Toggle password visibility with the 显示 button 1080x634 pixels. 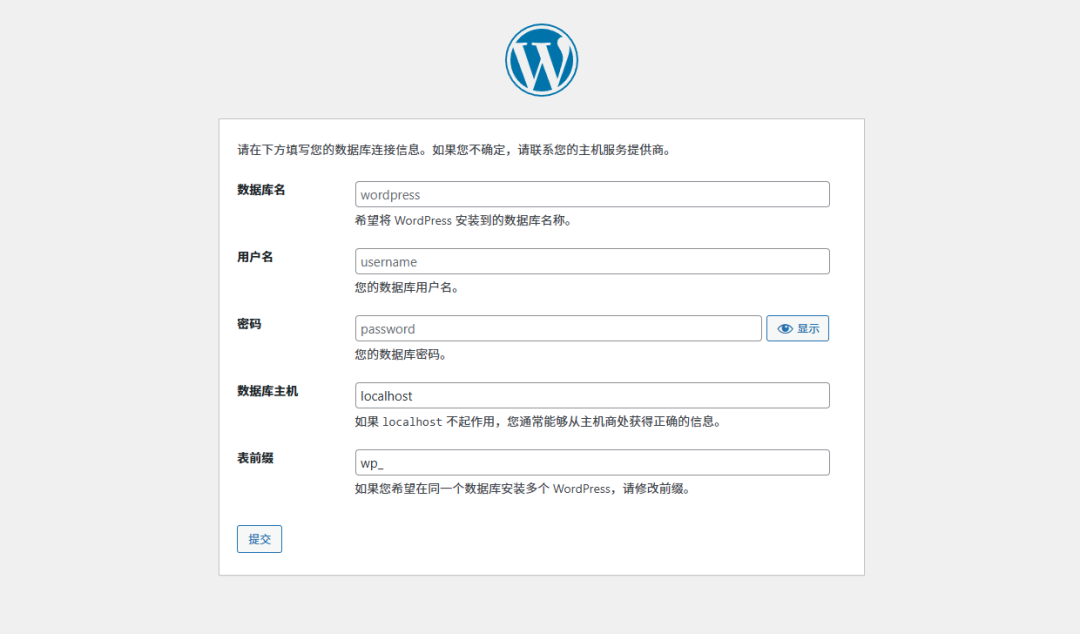[797, 328]
